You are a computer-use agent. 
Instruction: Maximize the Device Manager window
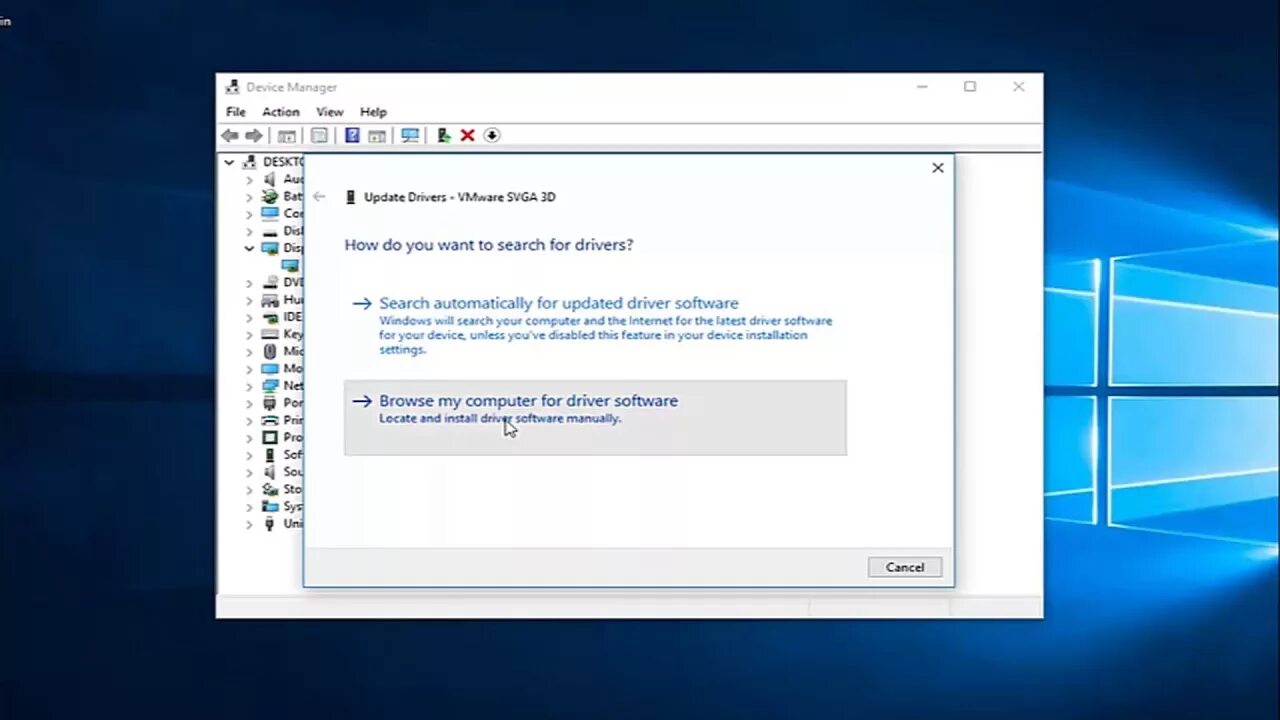(970, 87)
